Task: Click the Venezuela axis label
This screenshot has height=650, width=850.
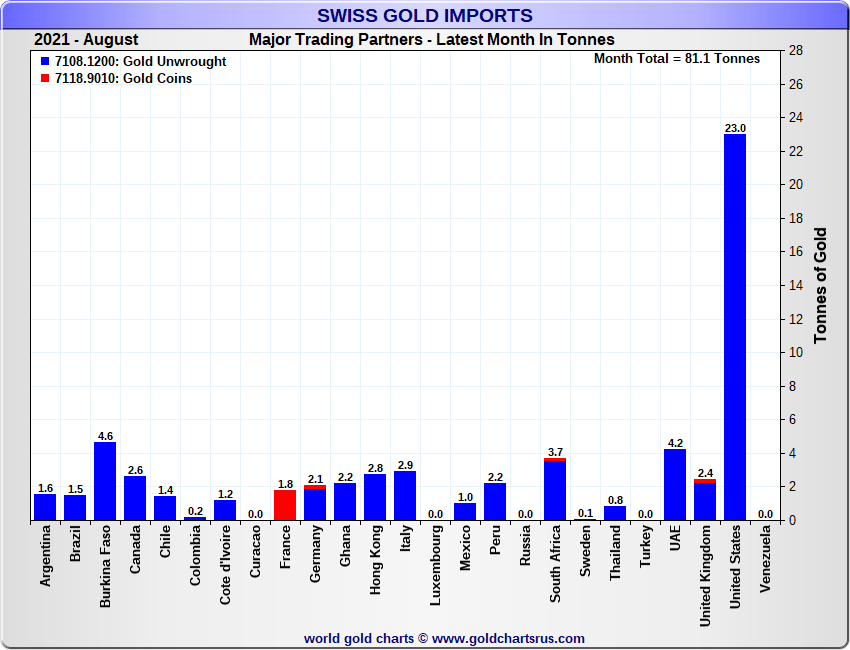Action: click(x=766, y=561)
